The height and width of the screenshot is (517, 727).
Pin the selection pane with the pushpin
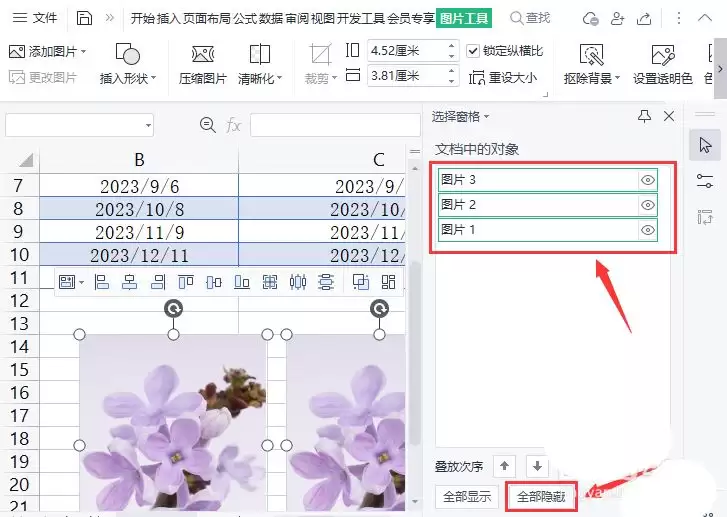click(644, 116)
